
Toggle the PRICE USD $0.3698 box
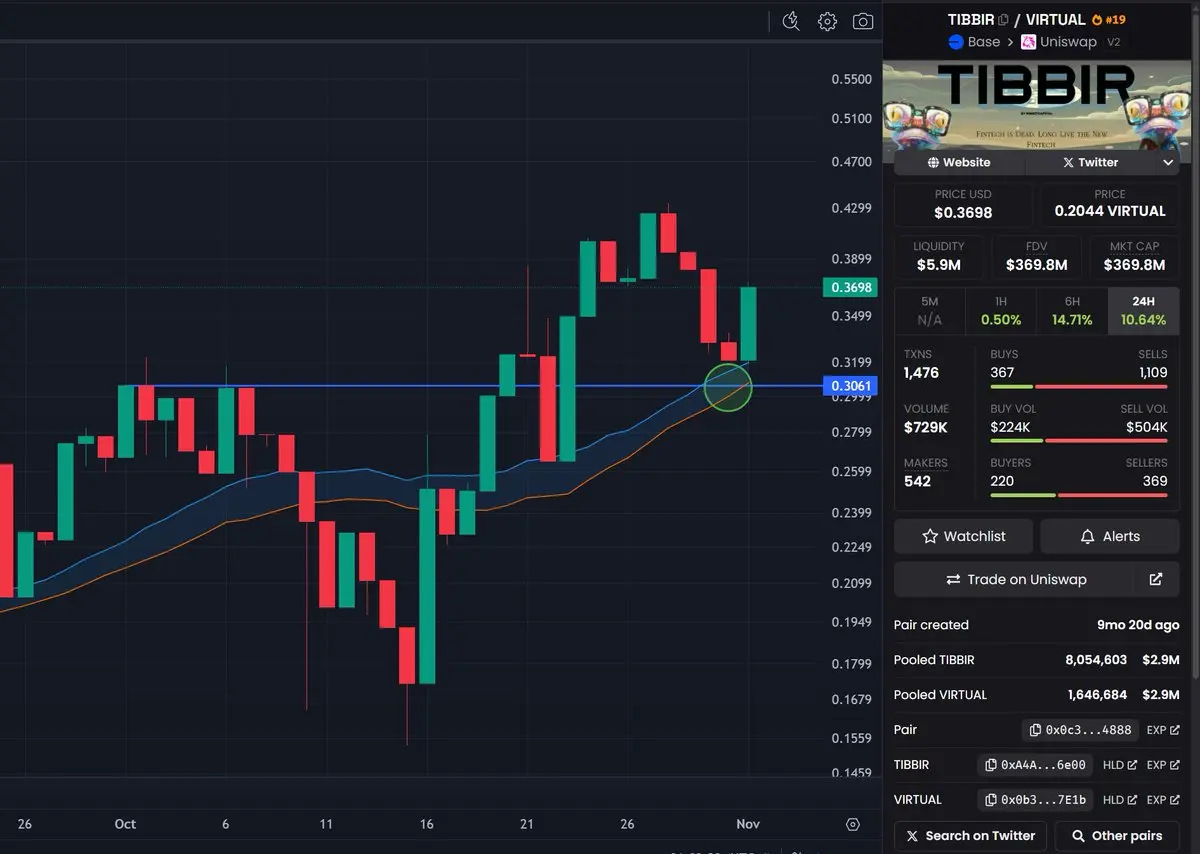point(964,204)
